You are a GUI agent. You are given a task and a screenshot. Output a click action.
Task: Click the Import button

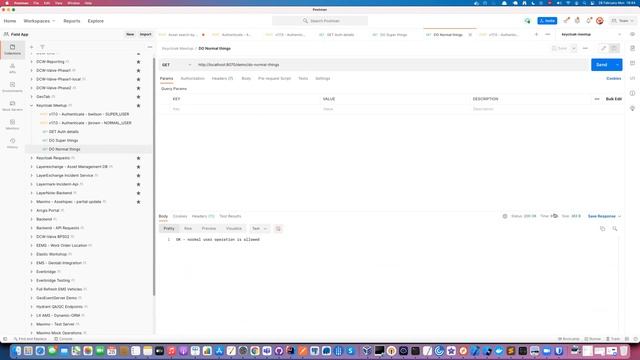point(146,35)
